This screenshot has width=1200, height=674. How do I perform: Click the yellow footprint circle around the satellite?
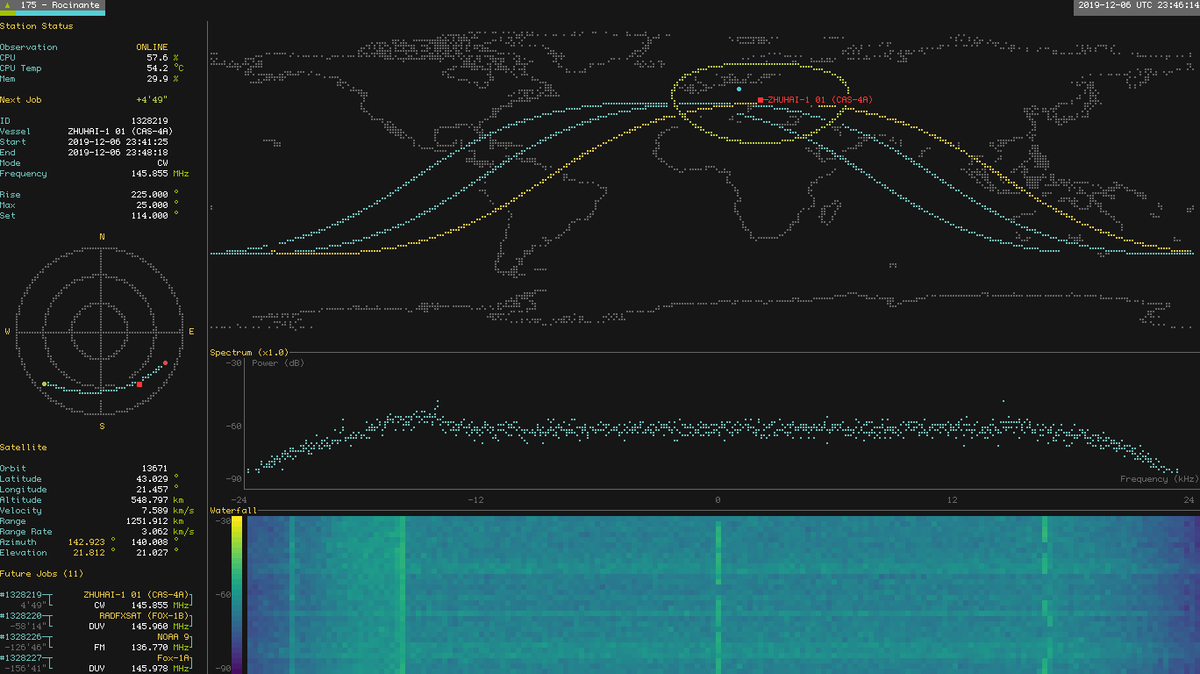pyautogui.click(x=758, y=62)
